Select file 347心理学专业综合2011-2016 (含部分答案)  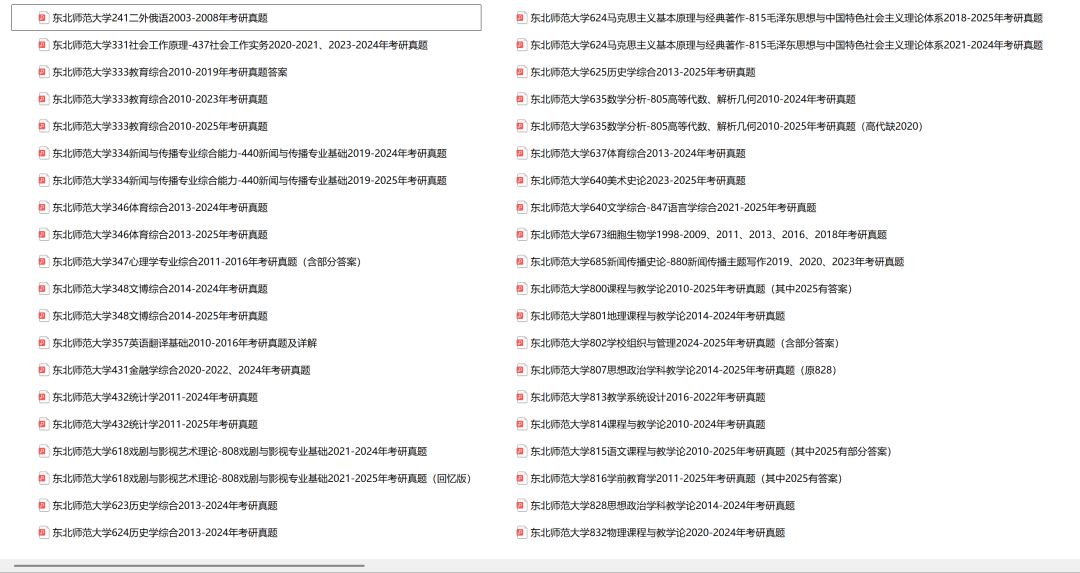click(207, 262)
